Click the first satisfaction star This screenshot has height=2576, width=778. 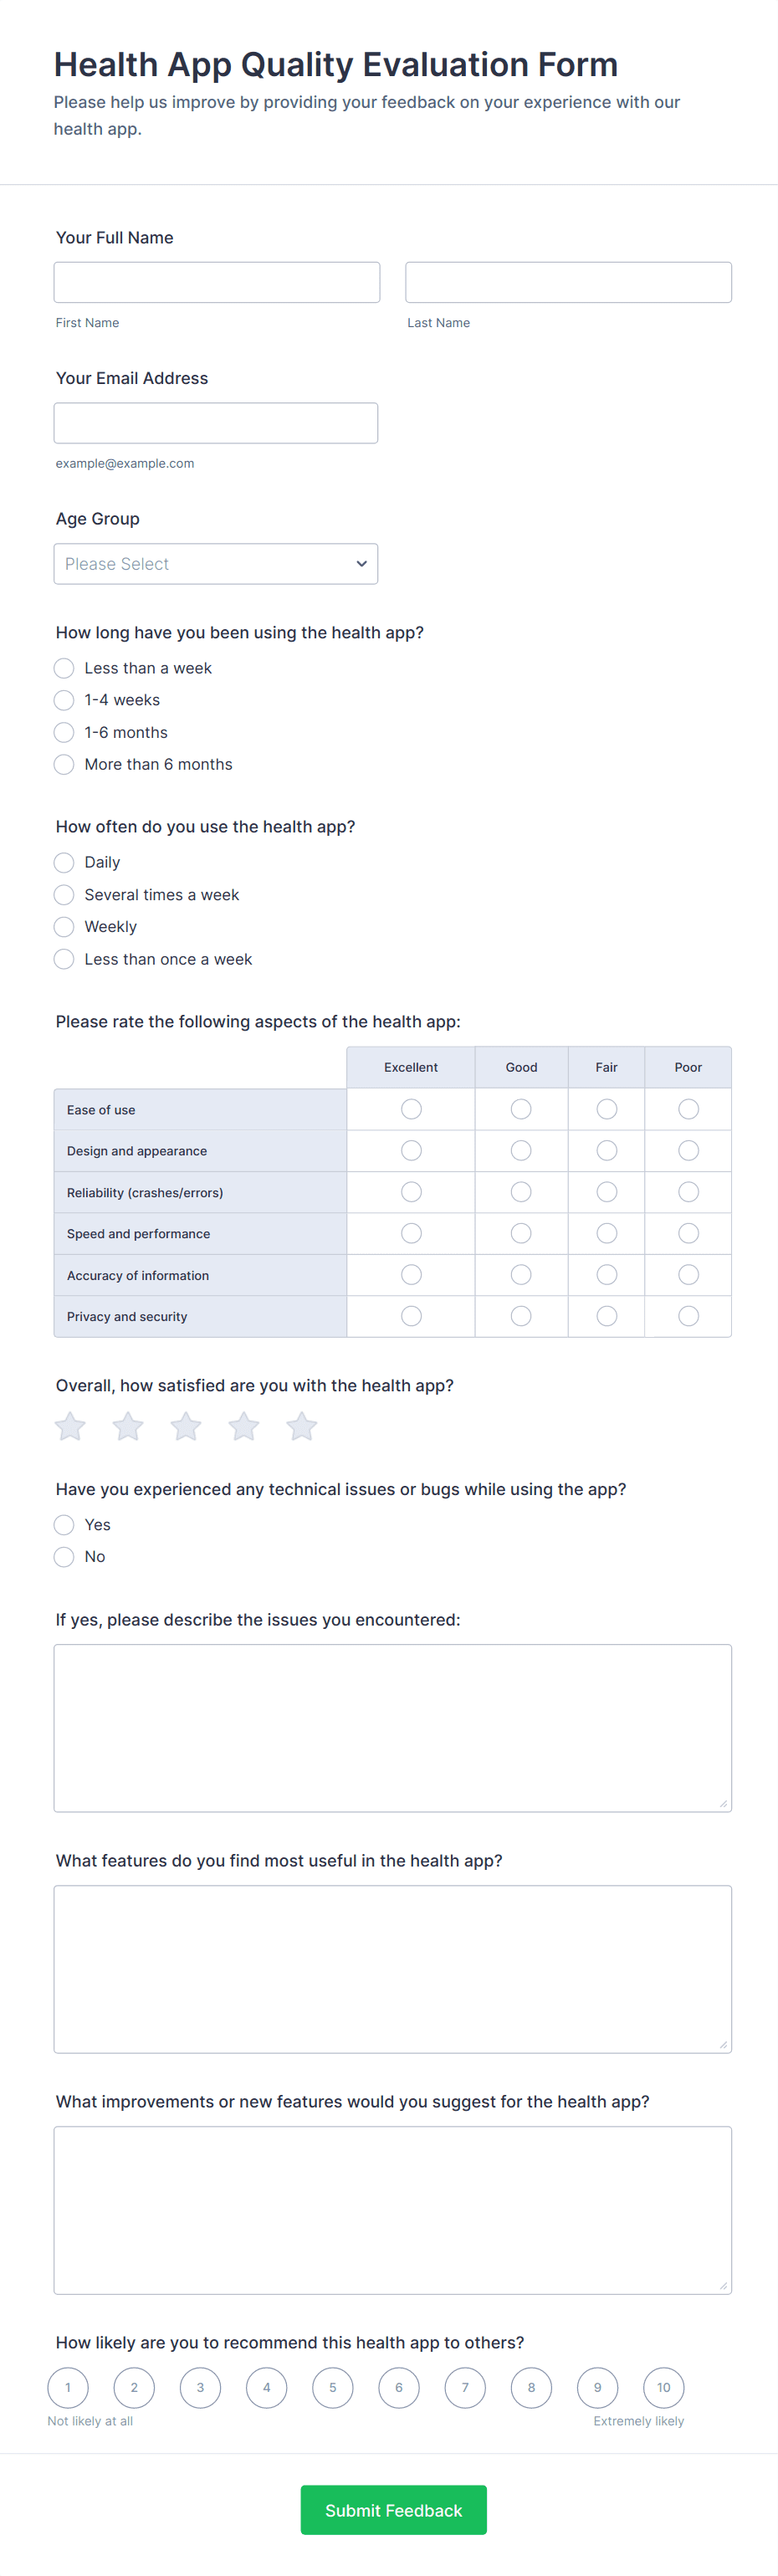[x=70, y=1426]
